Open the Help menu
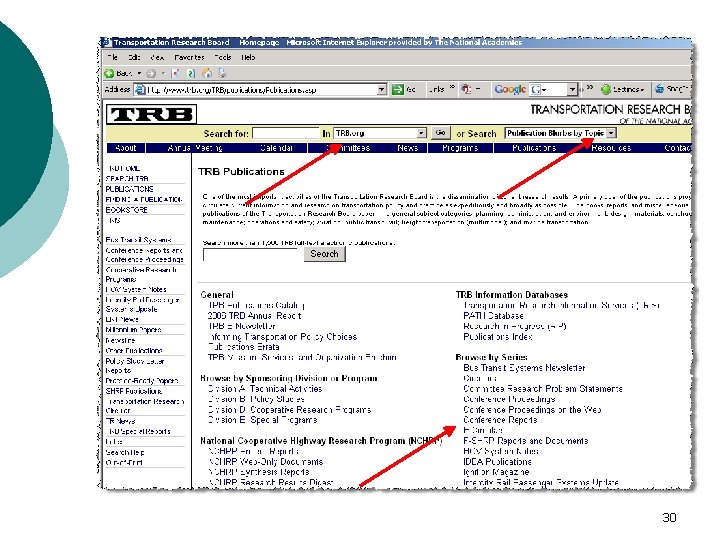The height and width of the screenshot is (540, 720). (248, 57)
